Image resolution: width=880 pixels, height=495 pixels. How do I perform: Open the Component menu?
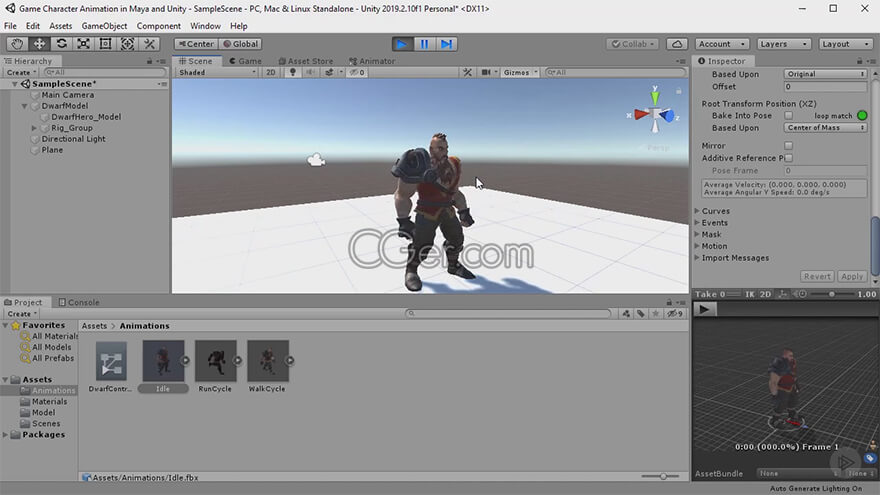click(x=159, y=26)
